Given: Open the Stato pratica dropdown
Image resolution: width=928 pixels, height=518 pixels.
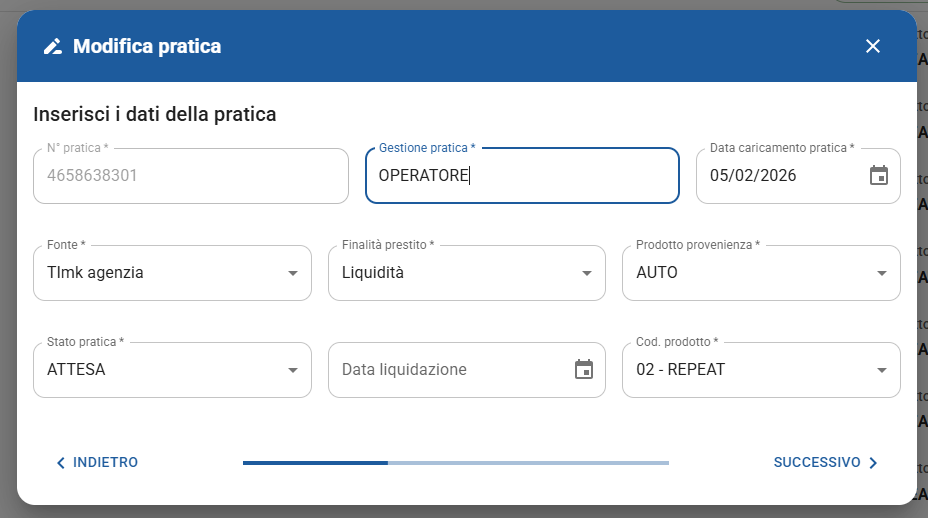Looking at the screenshot, I should (x=292, y=370).
